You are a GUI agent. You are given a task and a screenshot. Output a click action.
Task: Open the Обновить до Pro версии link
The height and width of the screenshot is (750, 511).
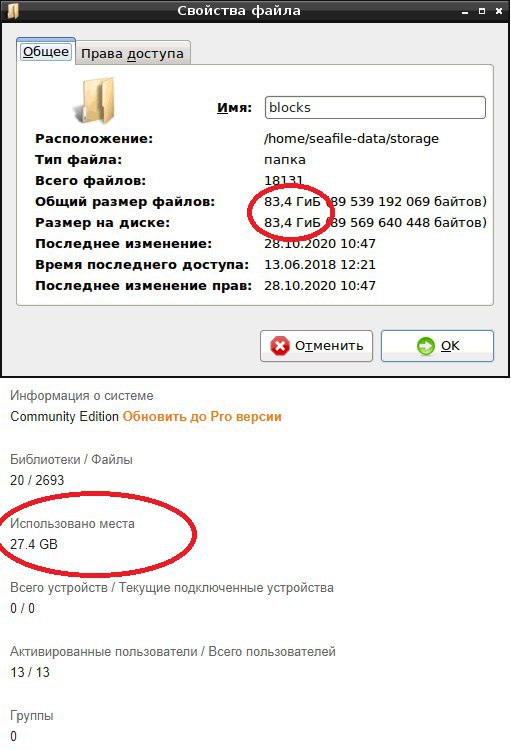(x=202, y=417)
